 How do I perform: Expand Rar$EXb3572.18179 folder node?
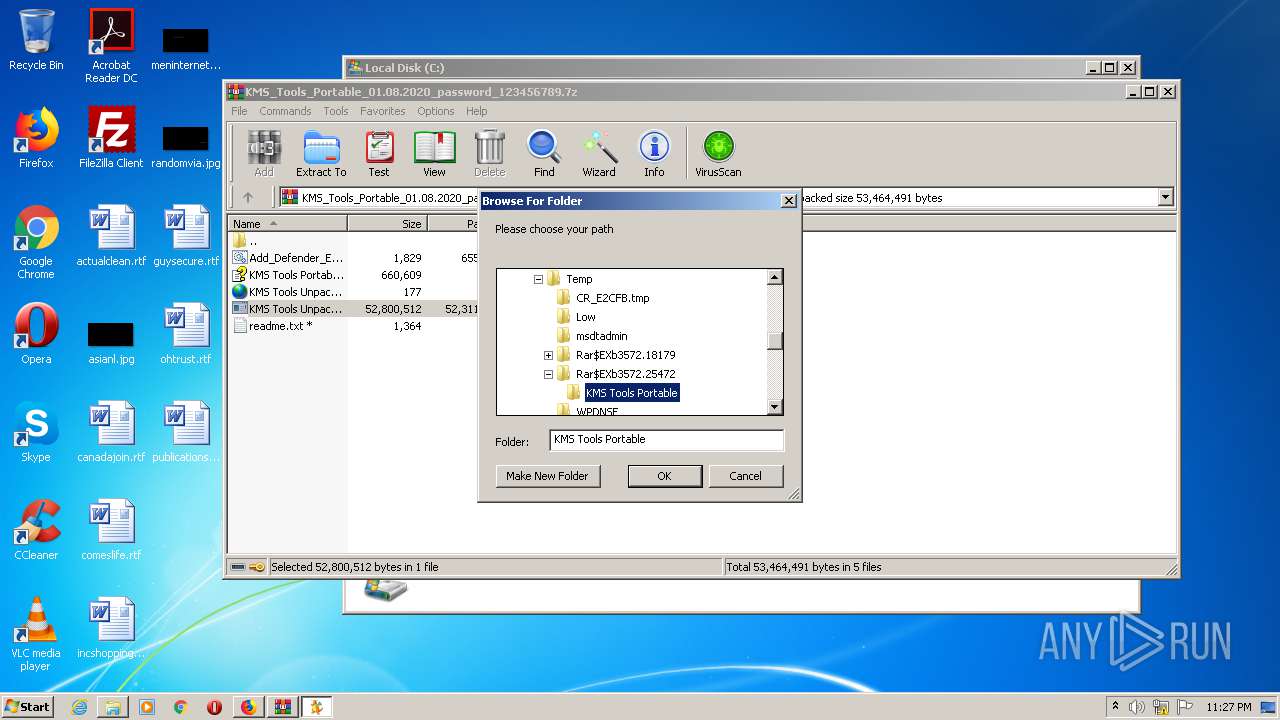point(548,355)
